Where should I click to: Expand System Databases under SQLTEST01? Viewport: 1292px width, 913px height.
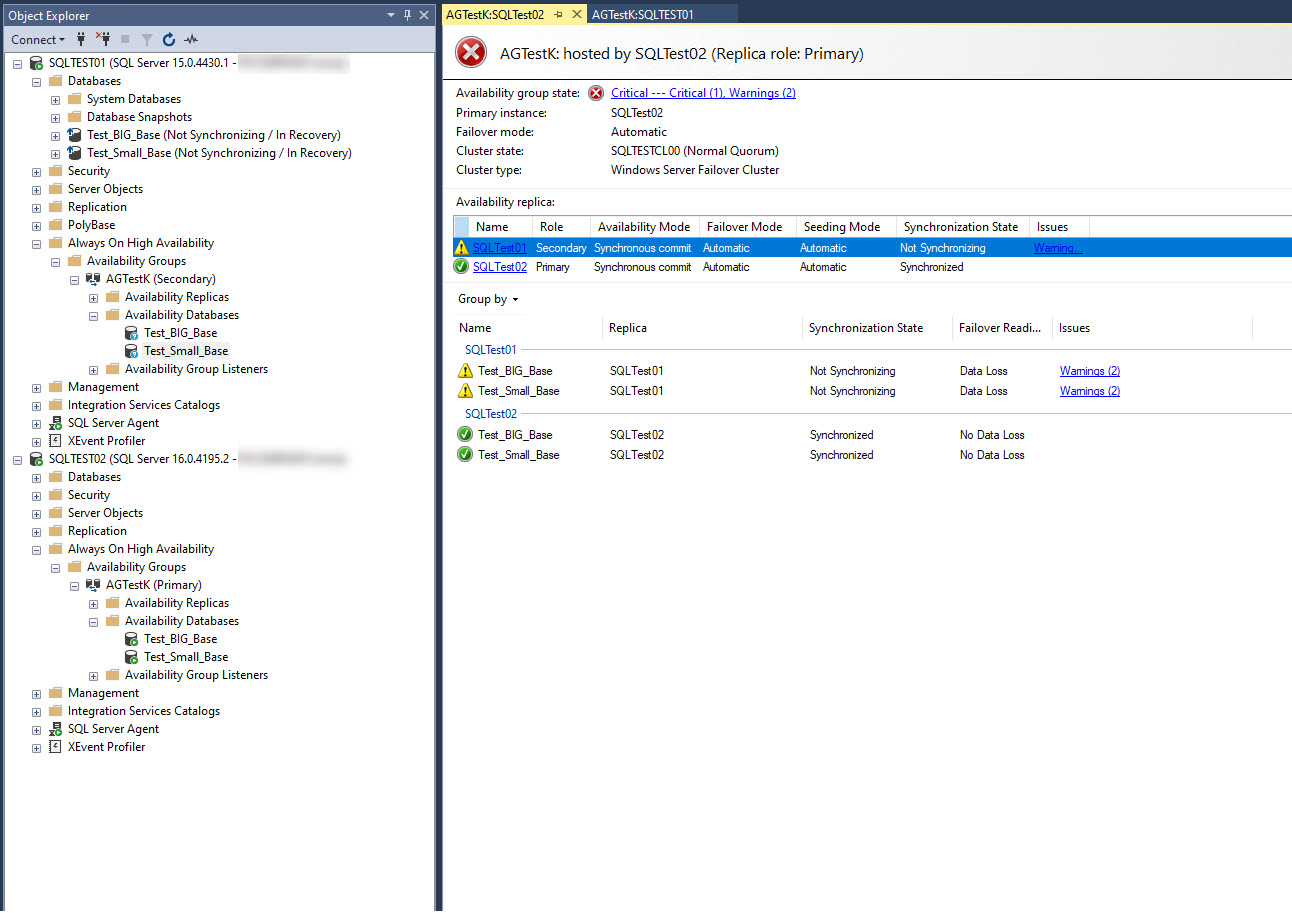56,99
